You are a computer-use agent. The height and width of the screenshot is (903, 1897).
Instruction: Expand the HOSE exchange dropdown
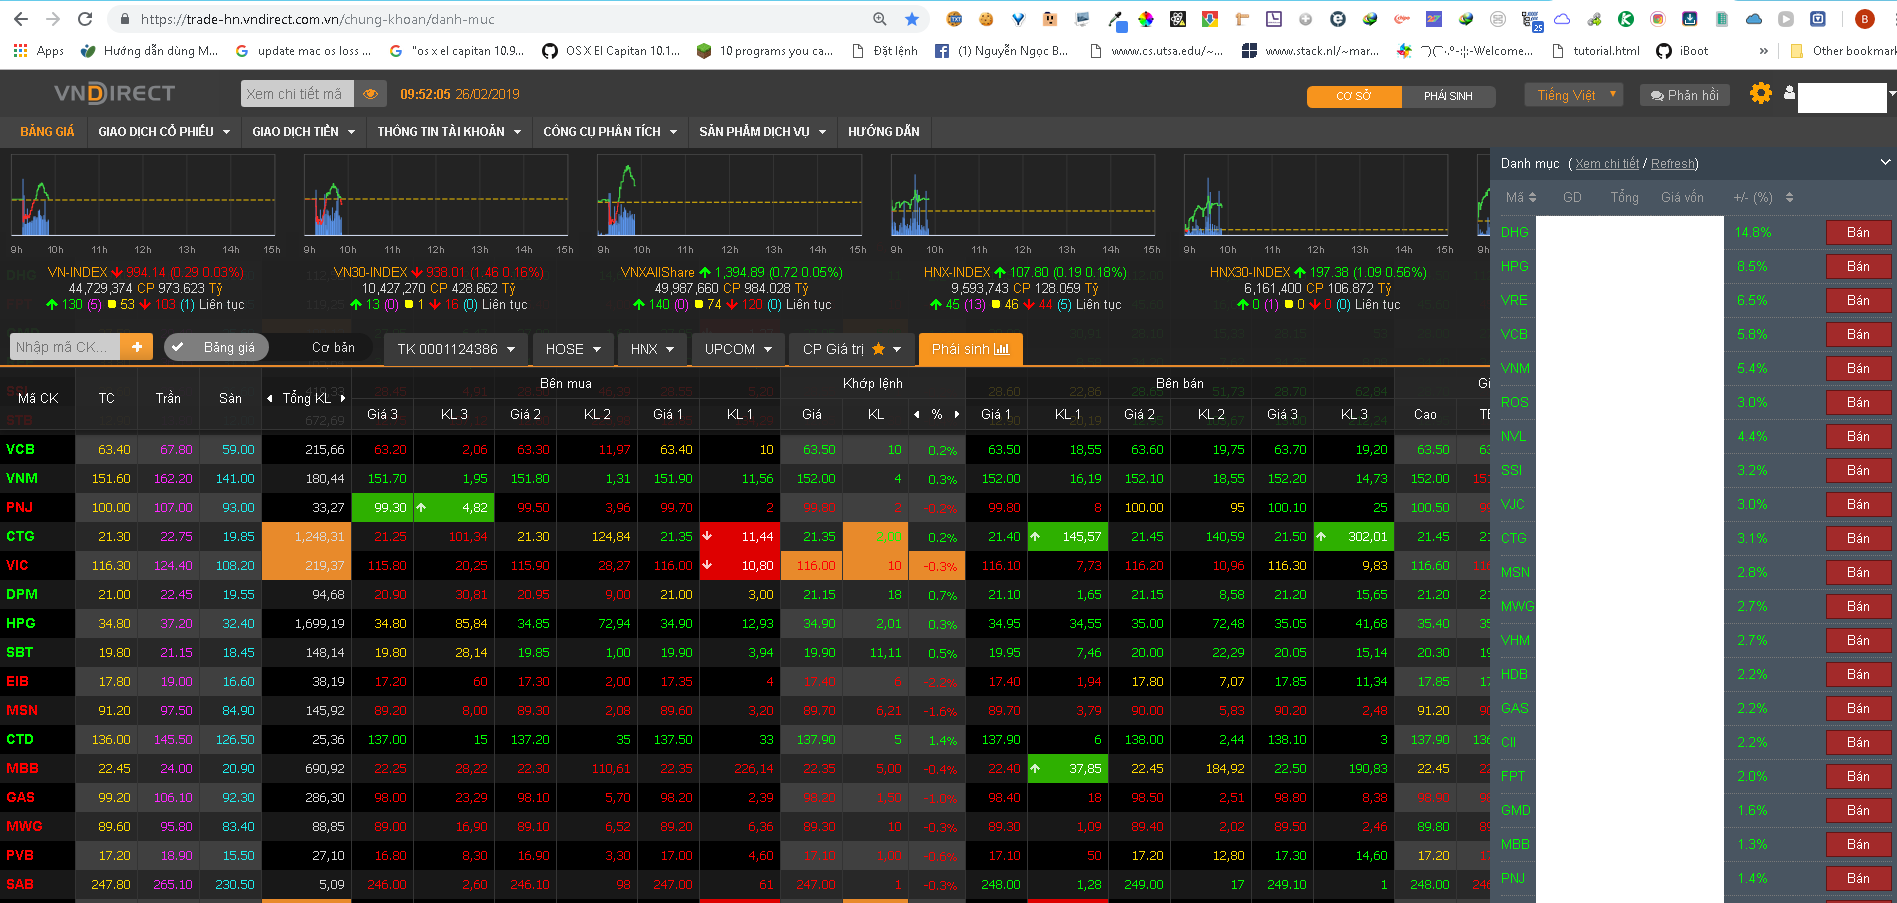[x=573, y=349]
